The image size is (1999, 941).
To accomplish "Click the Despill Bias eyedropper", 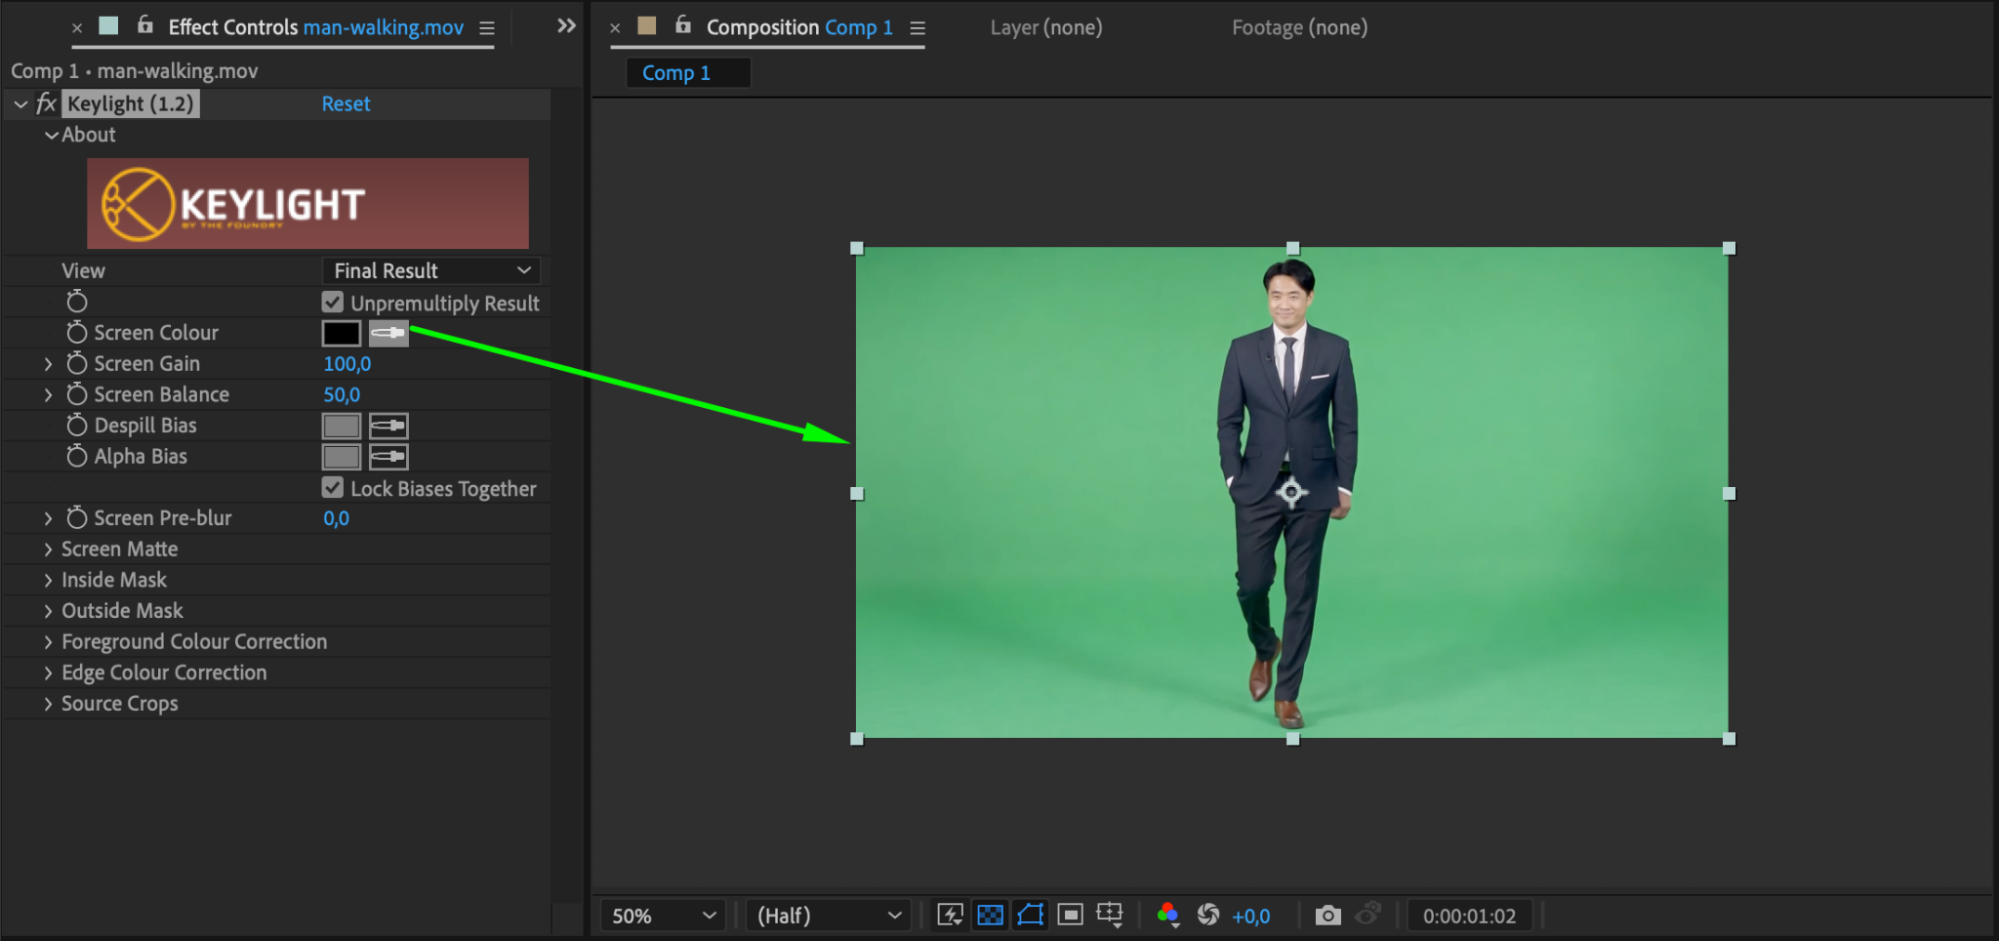I will click(x=388, y=426).
